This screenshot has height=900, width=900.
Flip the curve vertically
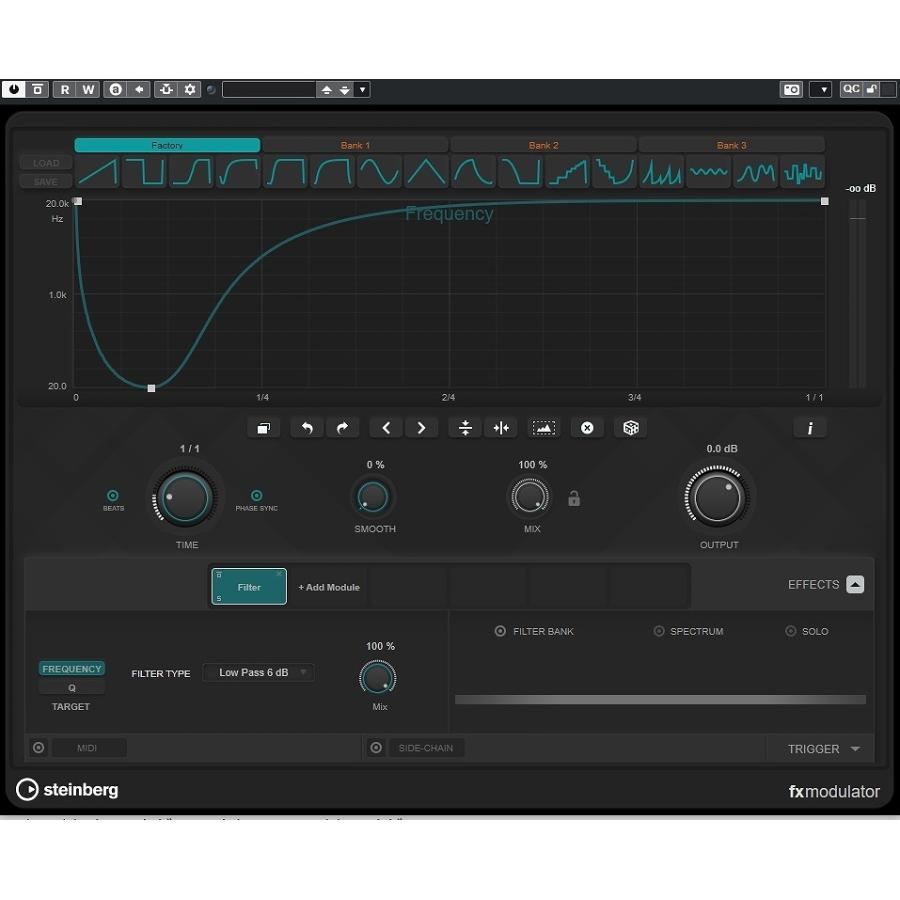tap(464, 427)
